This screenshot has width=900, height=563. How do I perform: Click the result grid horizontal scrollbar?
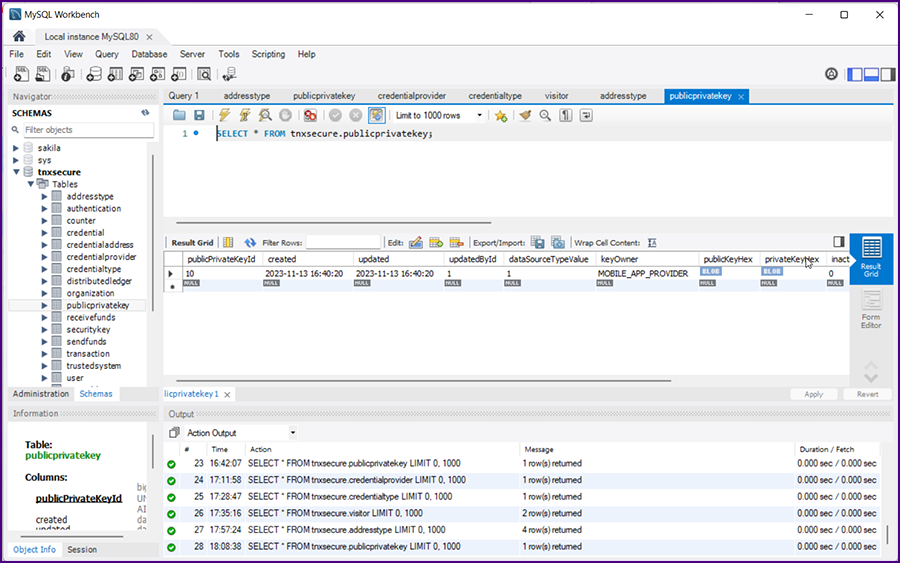point(424,380)
